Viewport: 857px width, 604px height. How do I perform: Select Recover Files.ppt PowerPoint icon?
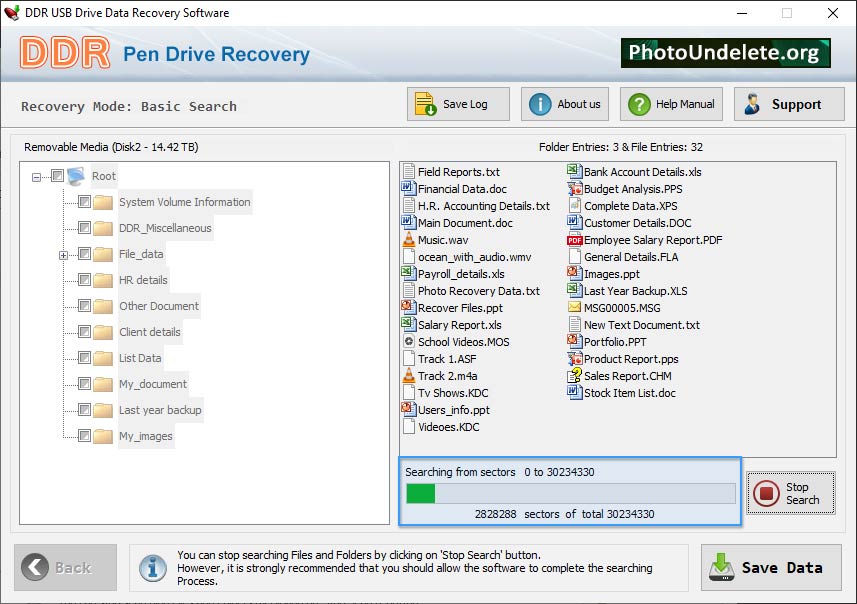[408, 307]
